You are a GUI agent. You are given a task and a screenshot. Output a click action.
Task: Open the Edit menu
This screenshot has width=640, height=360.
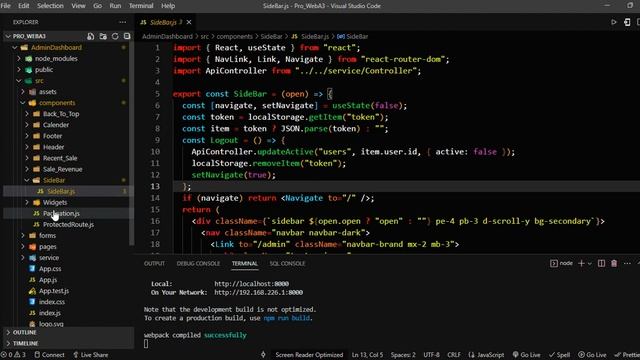point(24,6)
